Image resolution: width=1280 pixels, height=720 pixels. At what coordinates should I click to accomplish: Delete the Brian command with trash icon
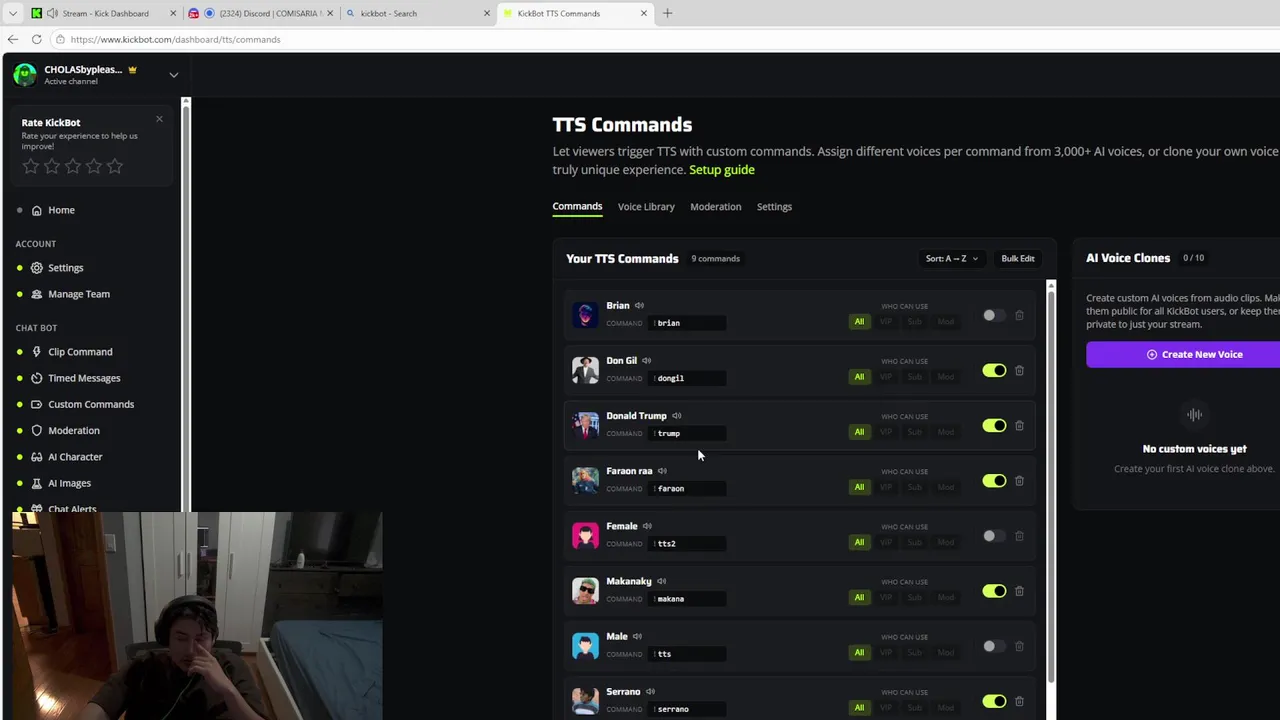pyautogui.click(x=1019, y=315)
